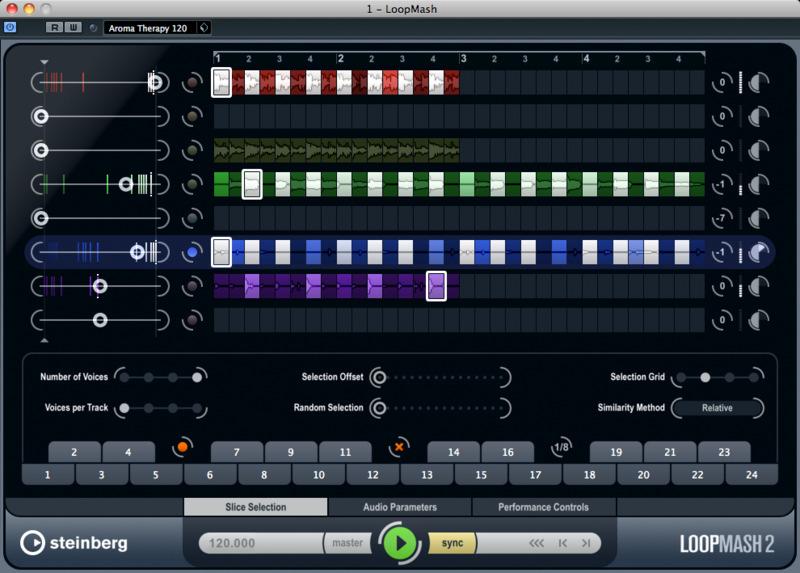Switch to the Audio Parameters tab

(400, 507)
